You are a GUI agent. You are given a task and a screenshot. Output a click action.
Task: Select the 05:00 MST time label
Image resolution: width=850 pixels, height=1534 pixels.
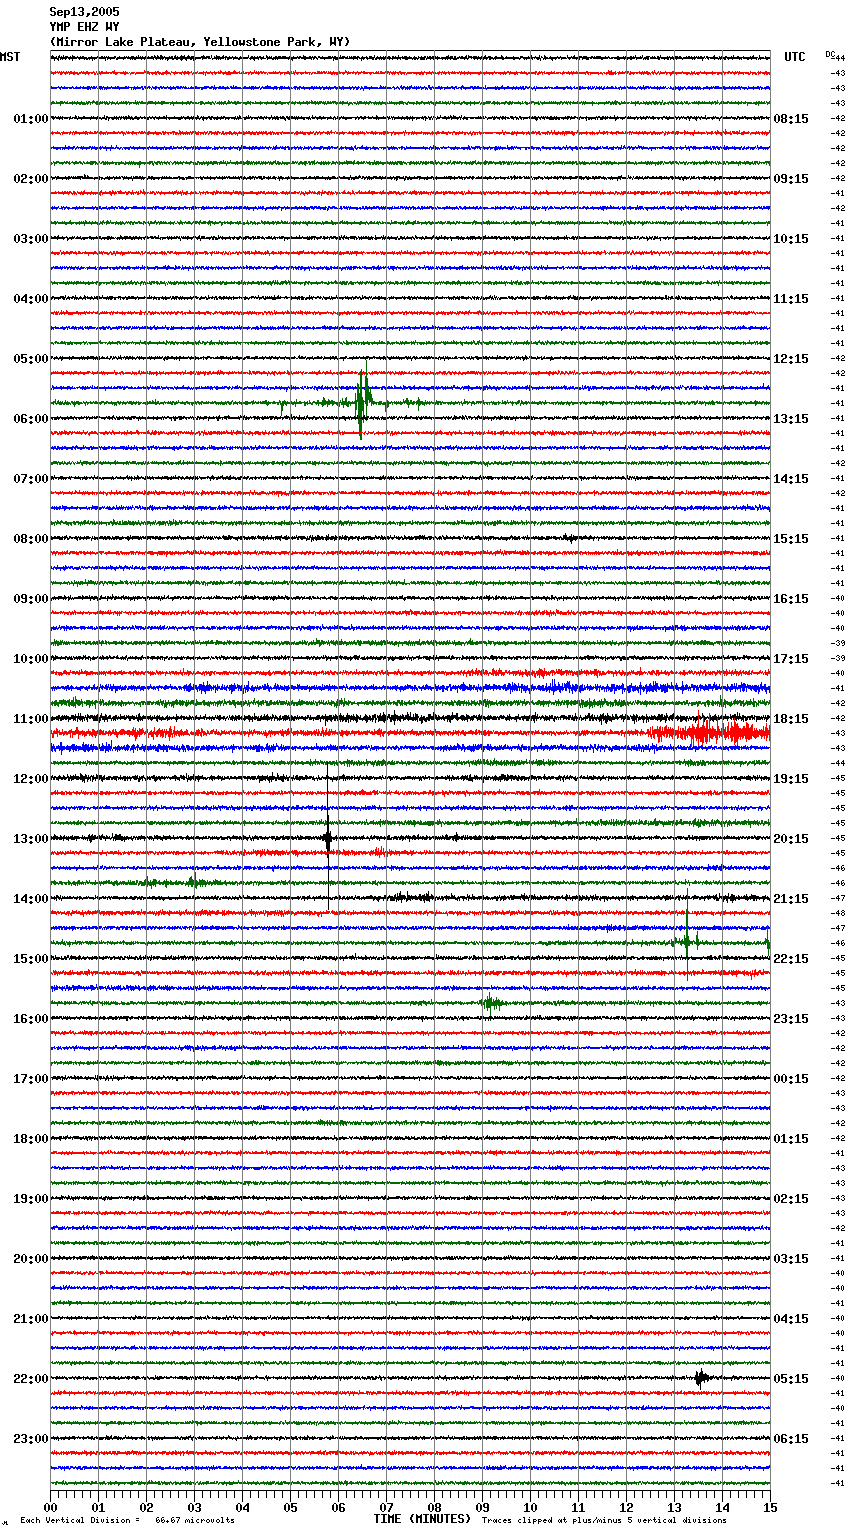[31, 359]
